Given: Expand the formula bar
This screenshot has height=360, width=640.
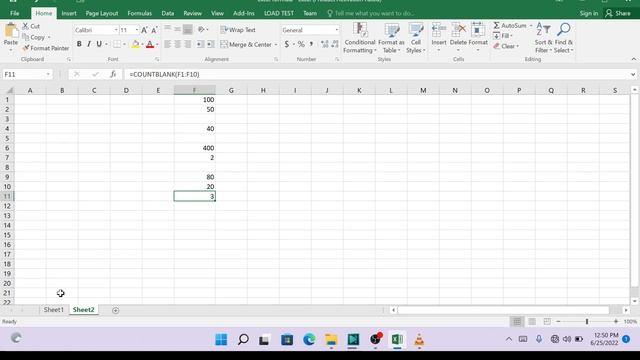Looking at the screenshot, I should tap(633, 74).
